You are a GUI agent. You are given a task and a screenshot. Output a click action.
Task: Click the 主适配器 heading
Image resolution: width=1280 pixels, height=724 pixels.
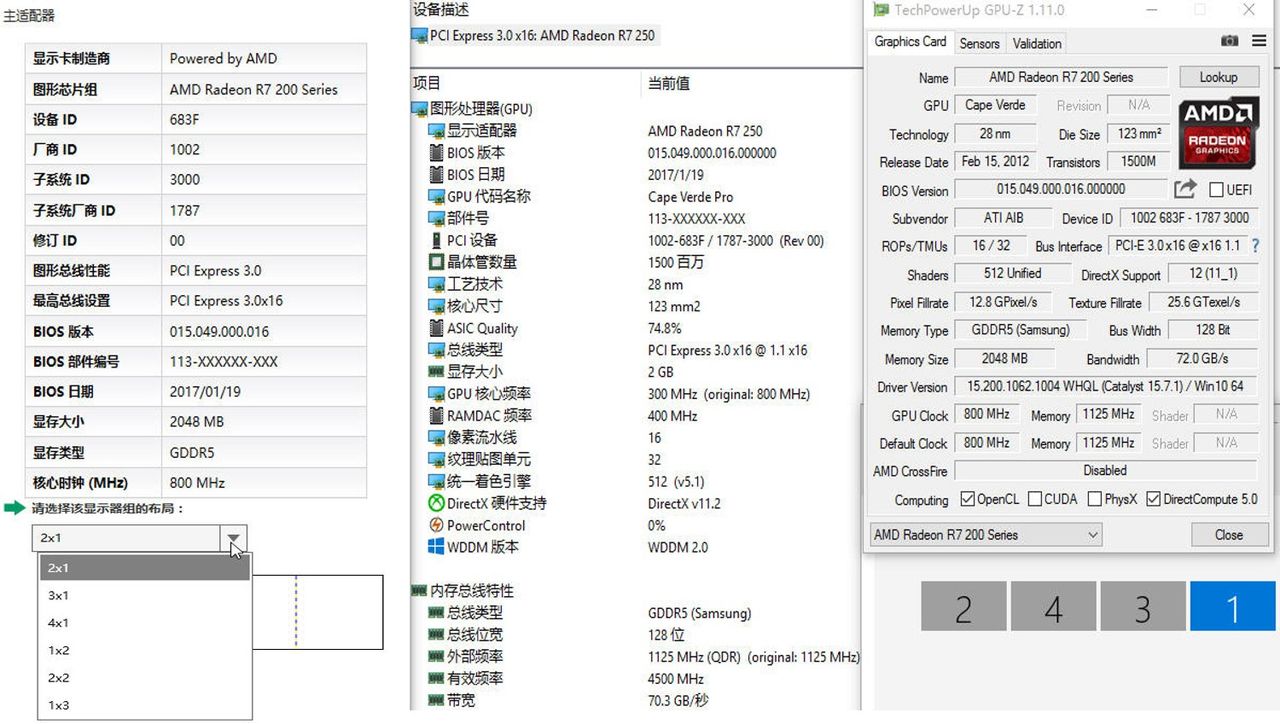[29, 16]
